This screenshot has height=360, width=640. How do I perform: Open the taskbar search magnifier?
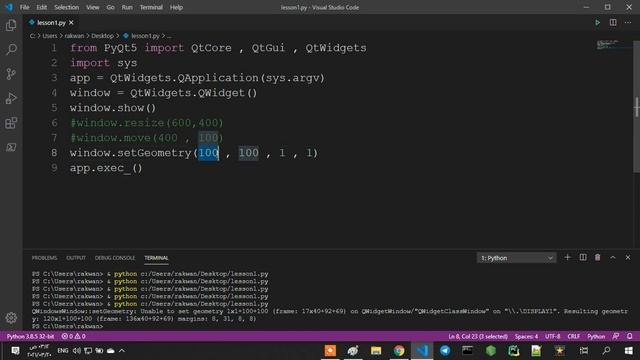click(x=607, y=351)
